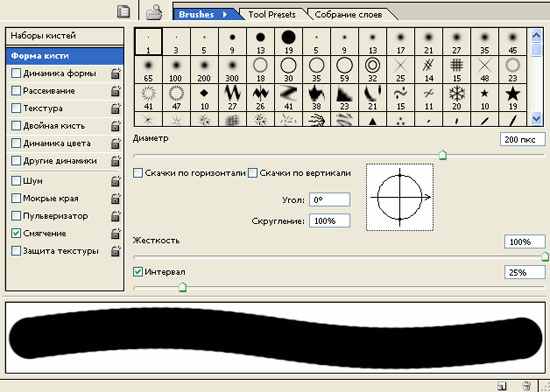Image resolution: width=550 pixels, height=392 pixels.
Task: Open Brushes tab flyout arrow
Action: [225, 15]
